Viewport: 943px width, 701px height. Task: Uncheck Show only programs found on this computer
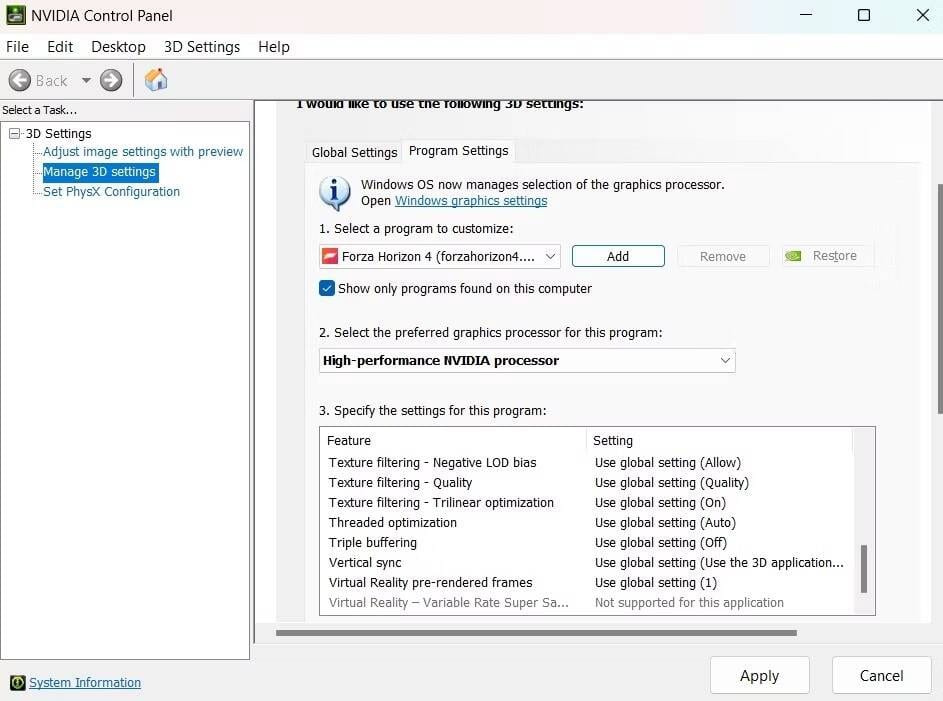327,288
